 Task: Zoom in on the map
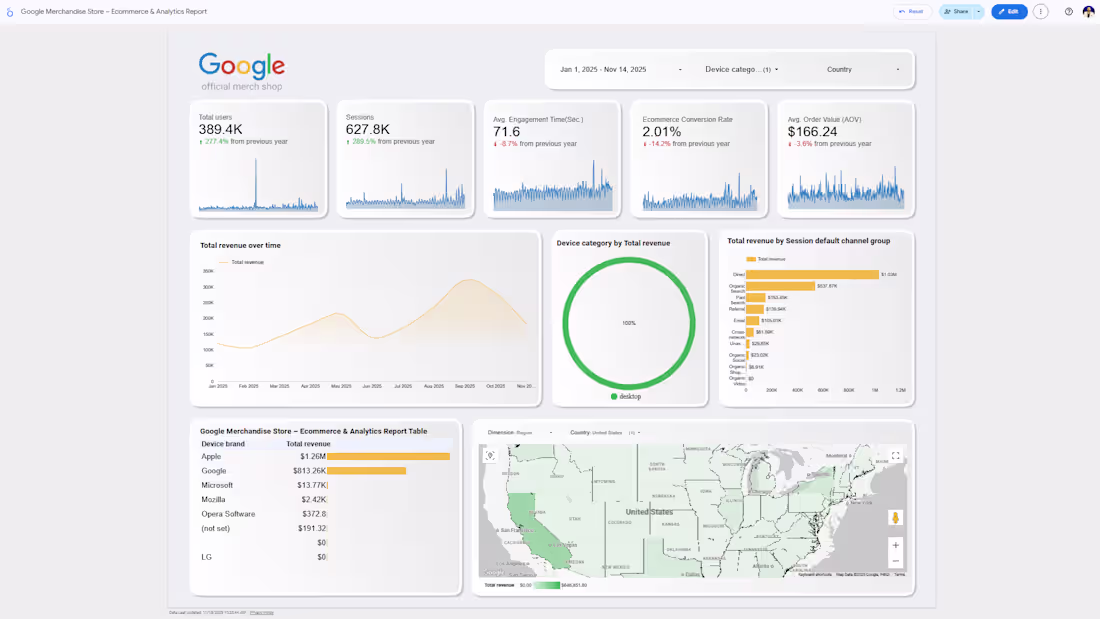895,545
